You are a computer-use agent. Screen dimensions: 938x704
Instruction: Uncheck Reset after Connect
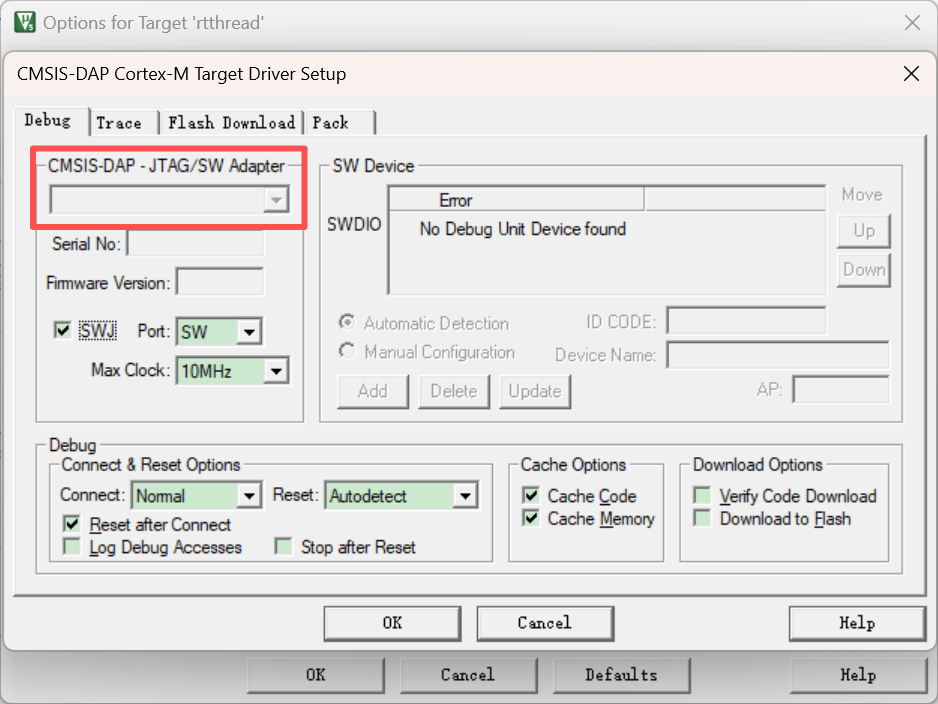pyautogui.click(x=72, y=525)
